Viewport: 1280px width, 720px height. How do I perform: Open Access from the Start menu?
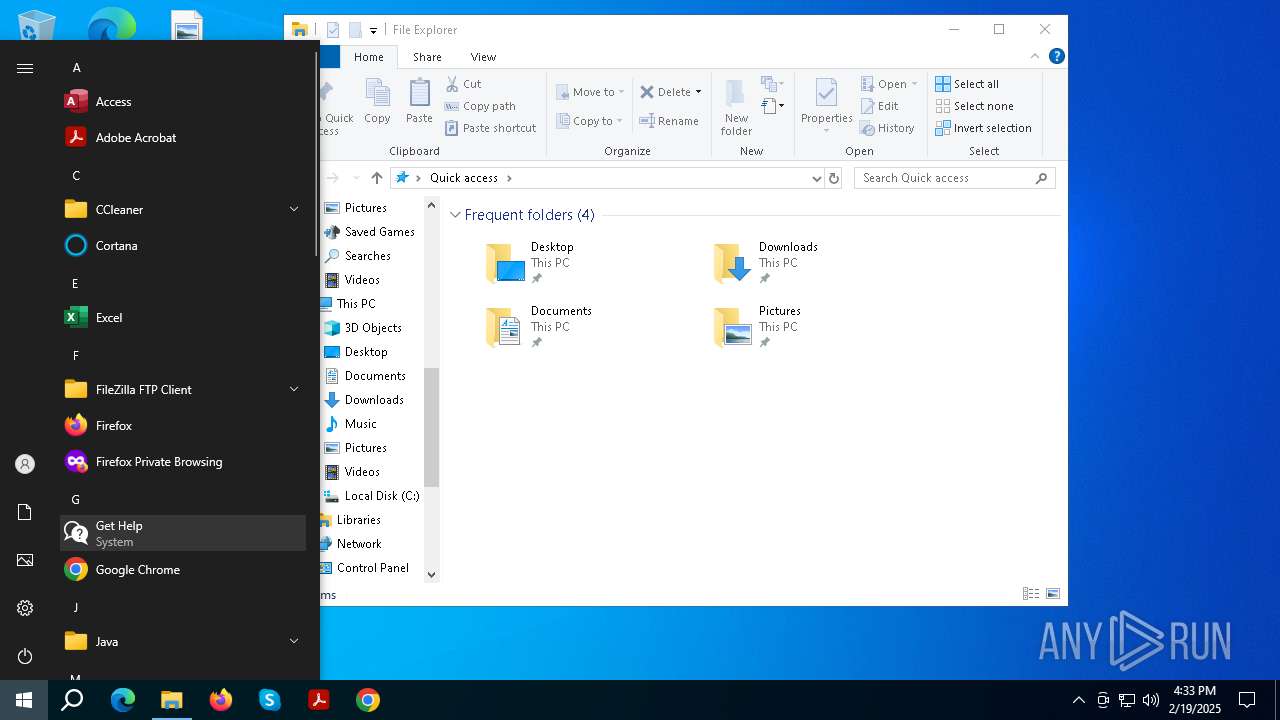pos(183,101)
